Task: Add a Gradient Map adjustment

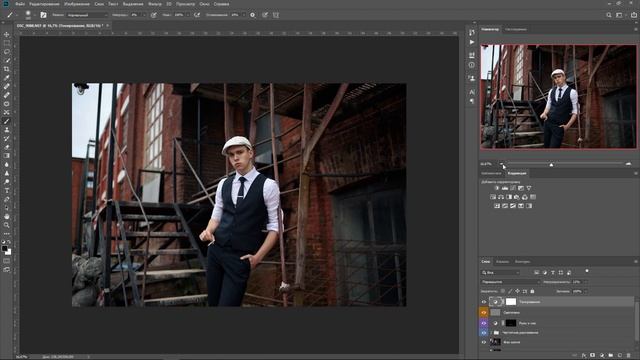Action: coord(529,206)
